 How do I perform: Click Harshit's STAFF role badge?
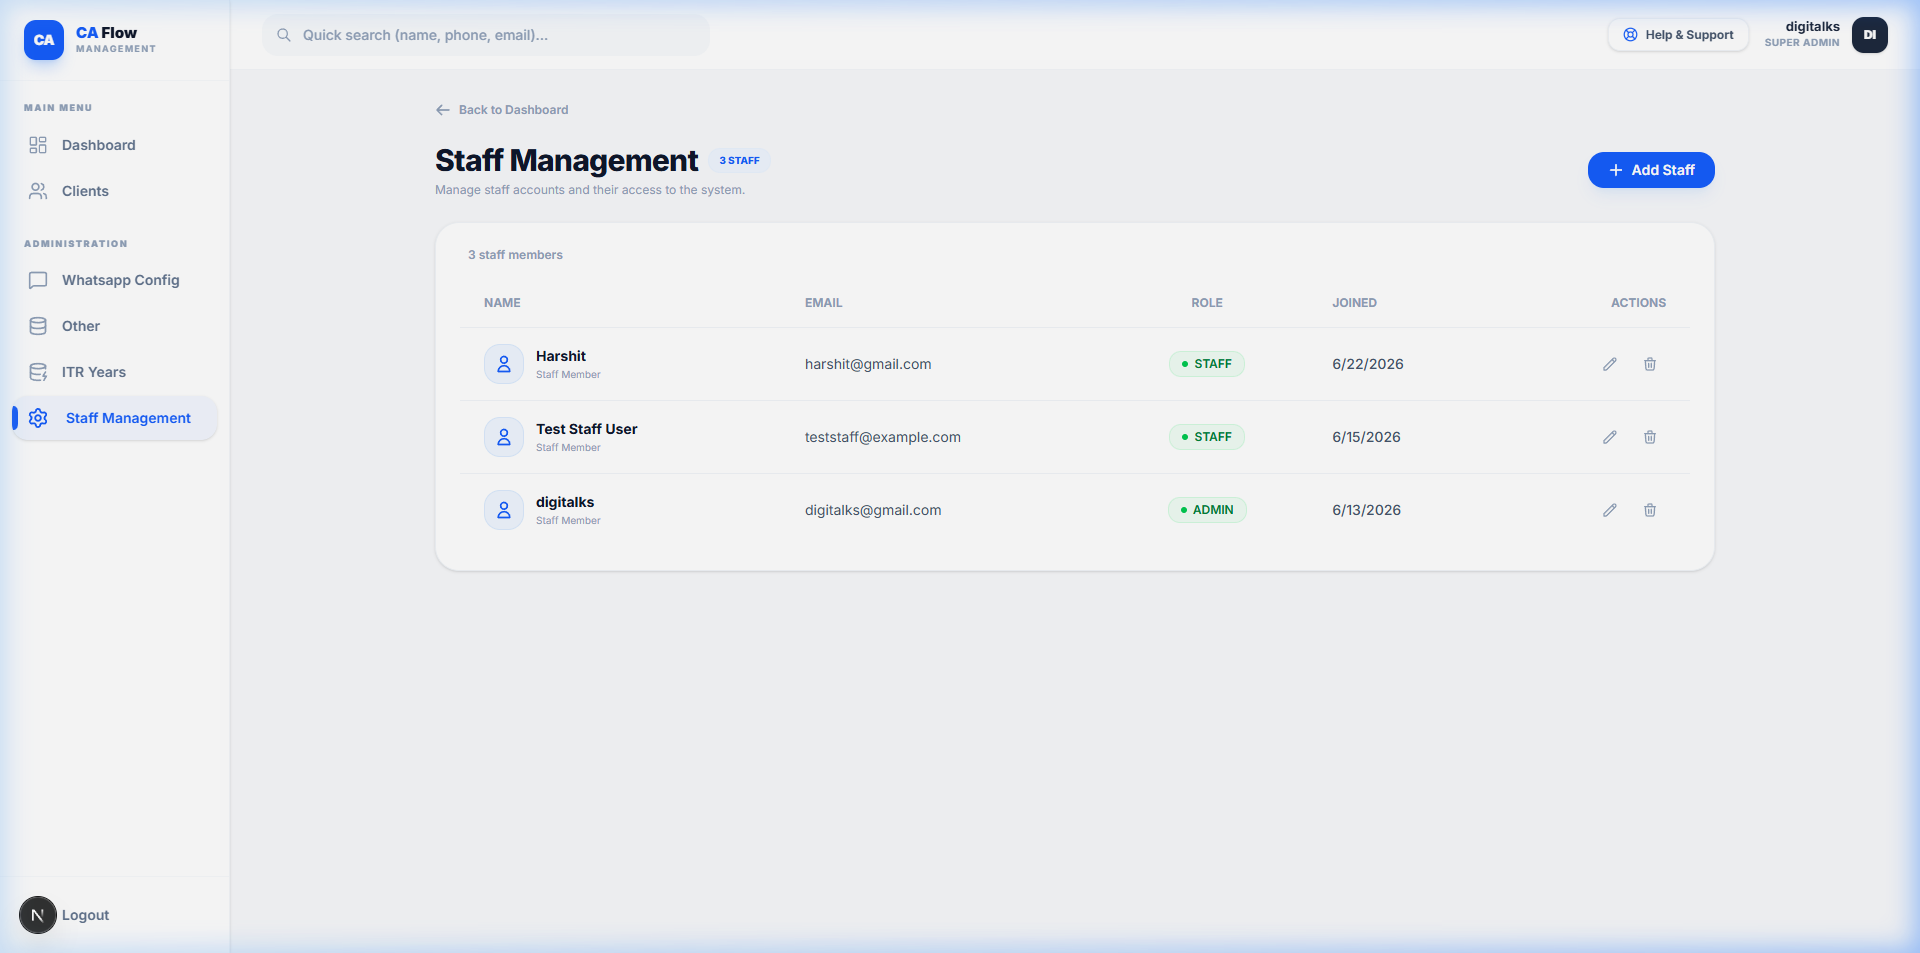[1207, 364]
